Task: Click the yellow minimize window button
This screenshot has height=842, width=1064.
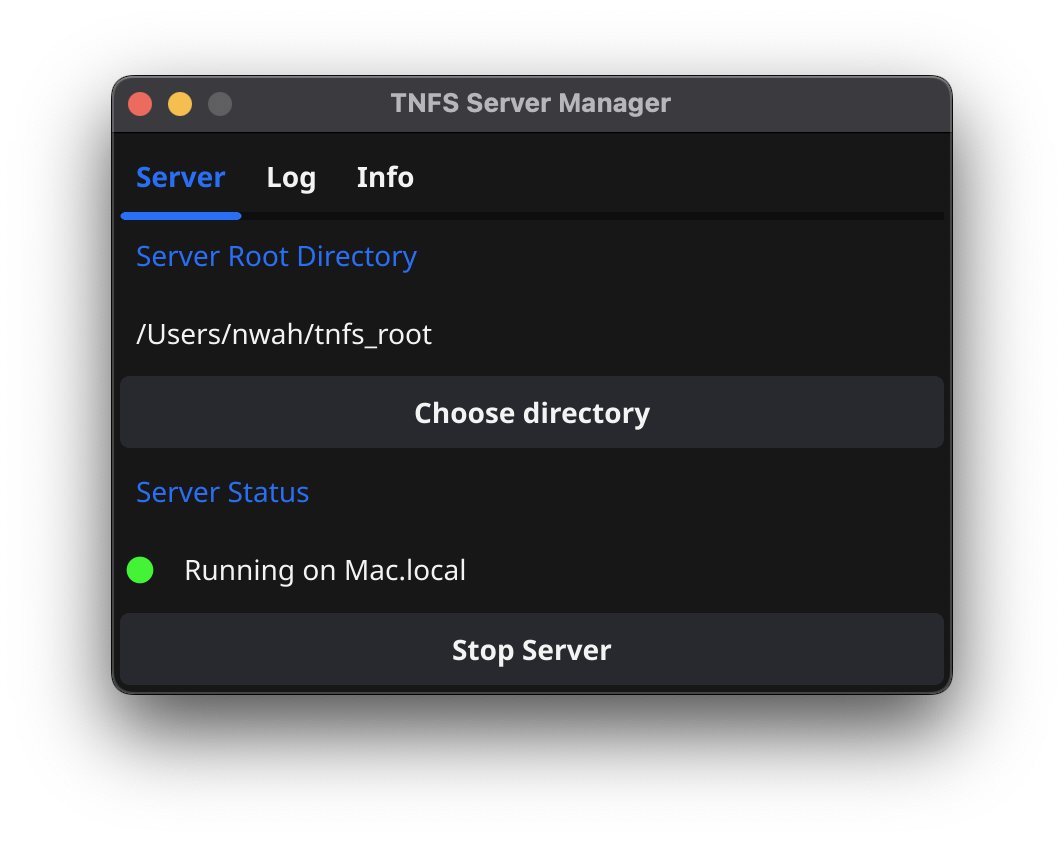Action: coord(180,103)
